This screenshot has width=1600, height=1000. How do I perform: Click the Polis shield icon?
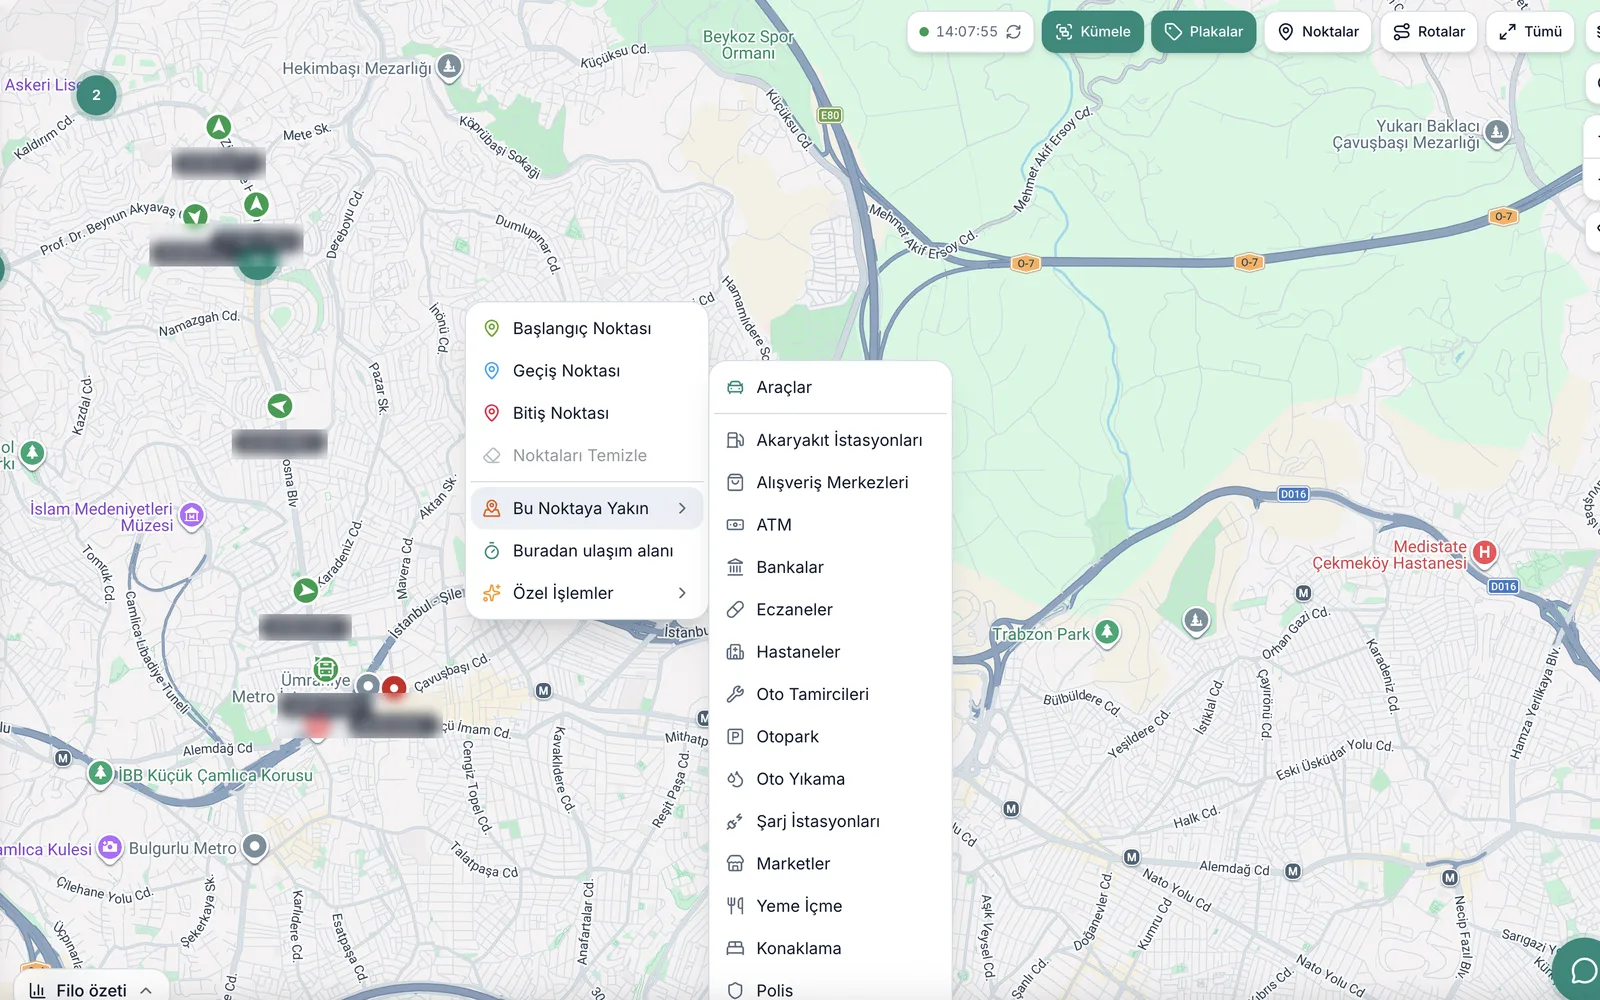point(735,990)
